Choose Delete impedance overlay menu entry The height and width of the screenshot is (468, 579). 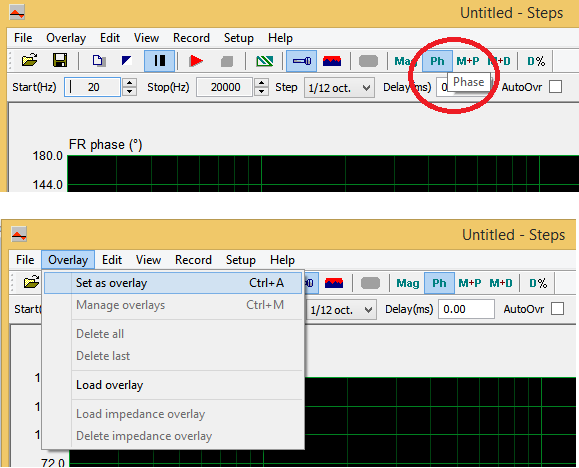point(173,436)
